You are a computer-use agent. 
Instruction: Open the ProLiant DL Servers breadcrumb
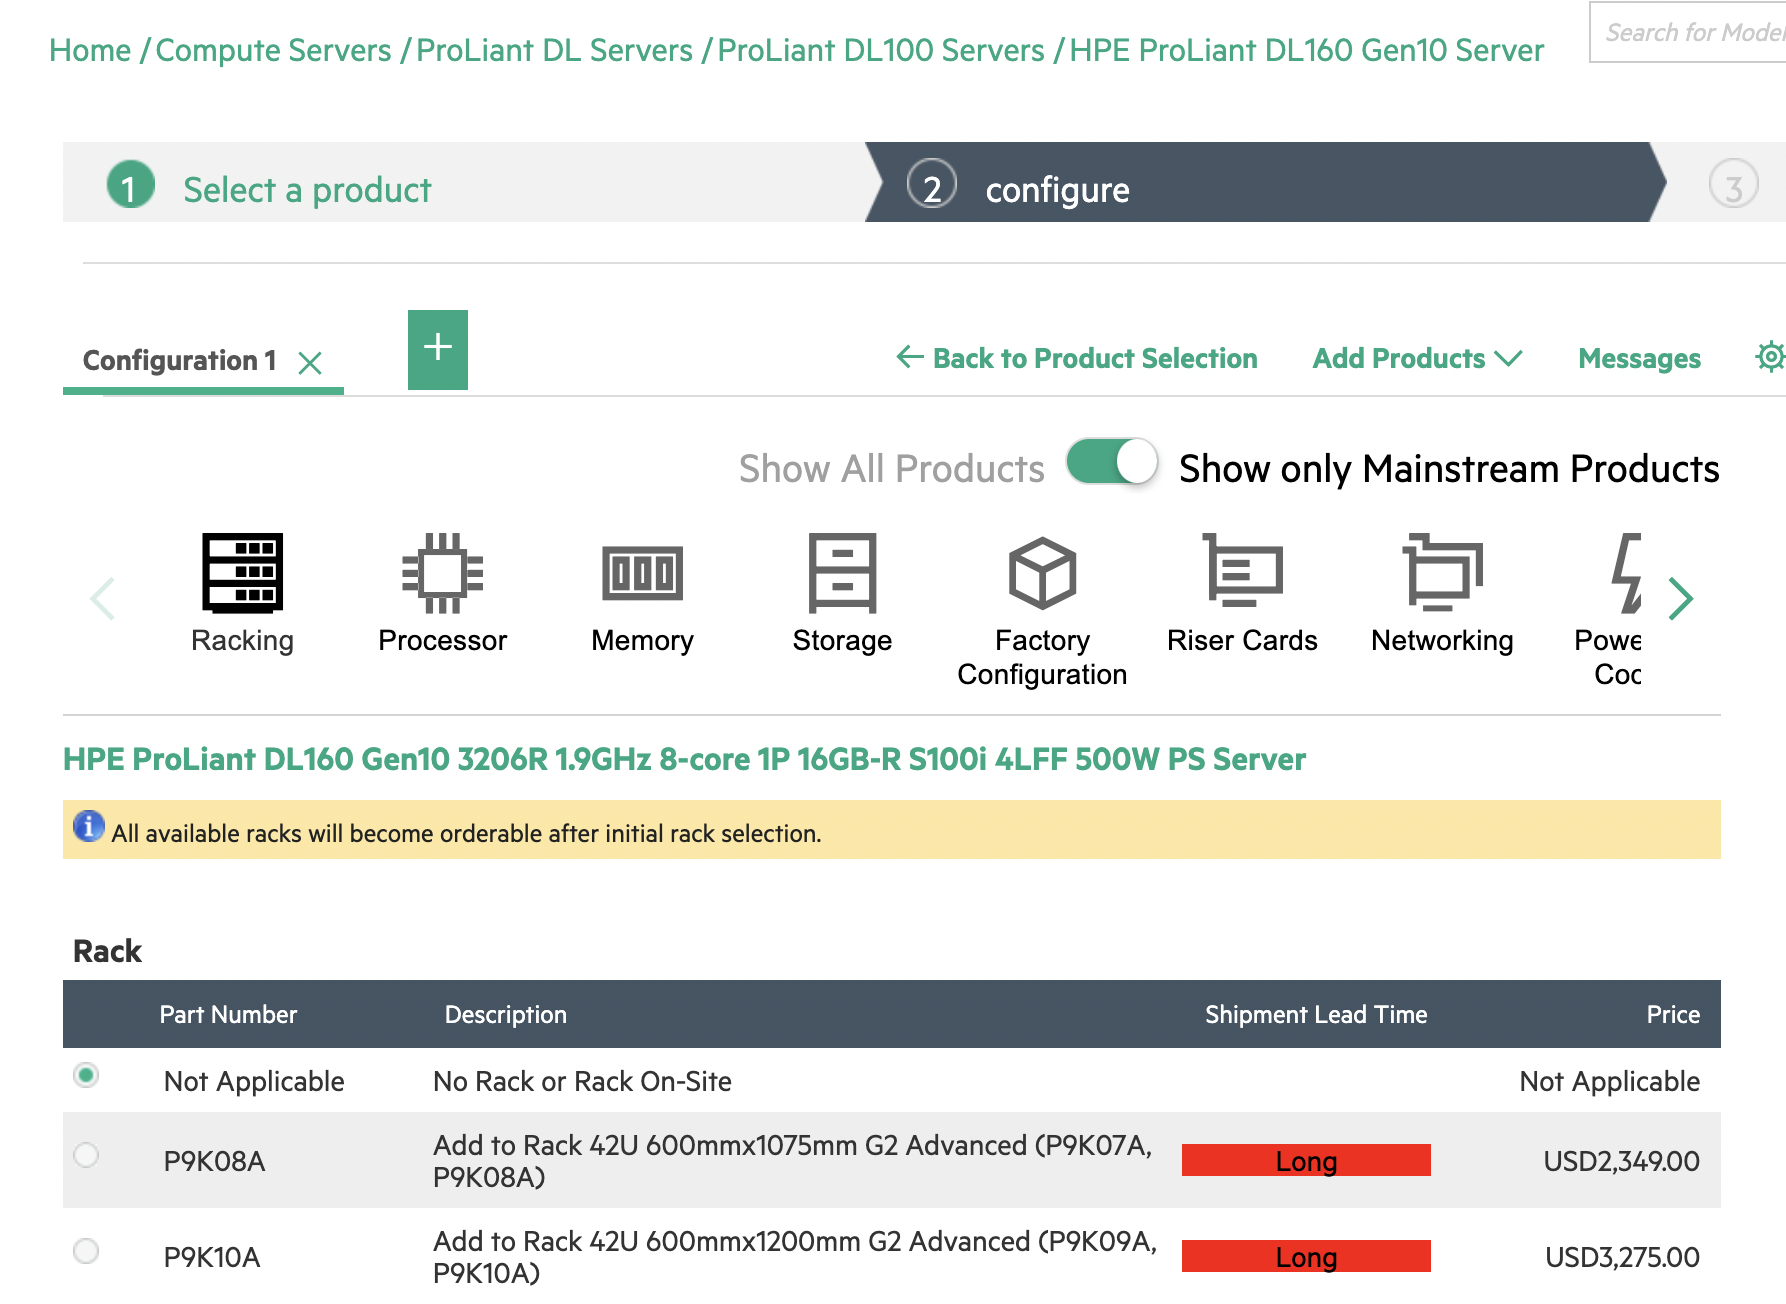pos(554,50)
